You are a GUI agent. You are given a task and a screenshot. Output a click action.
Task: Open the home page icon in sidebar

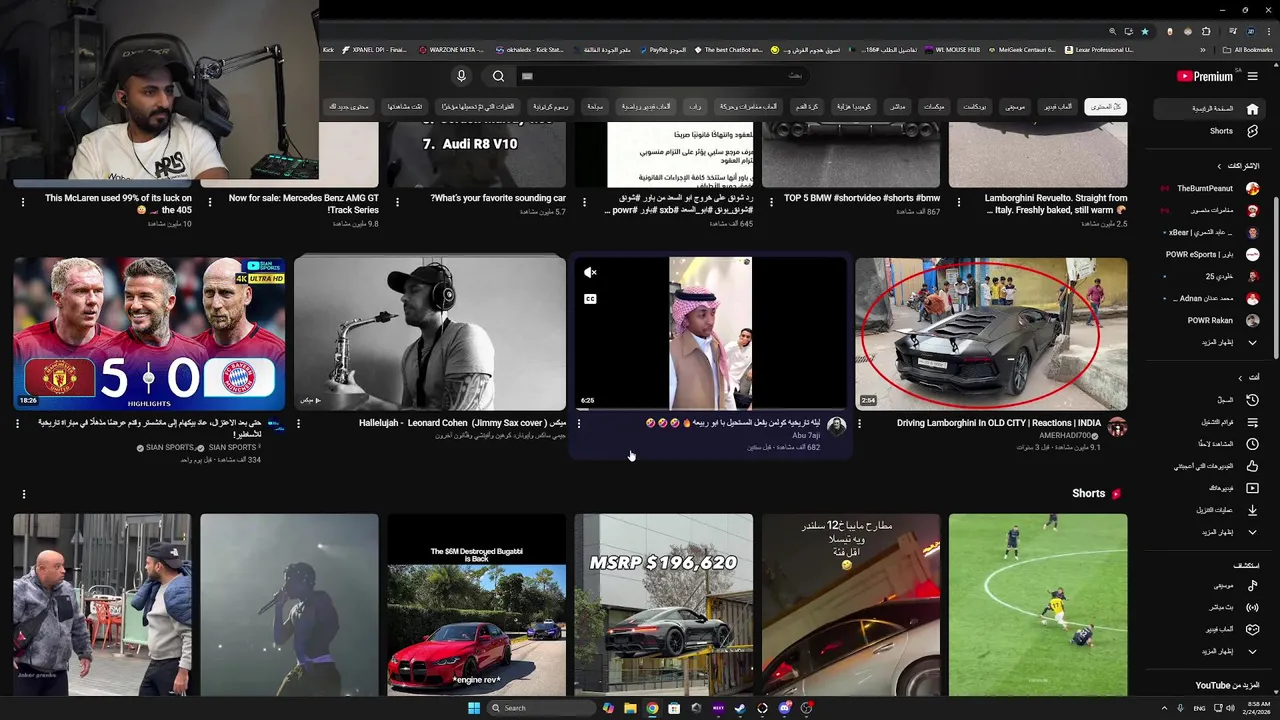1252,109
